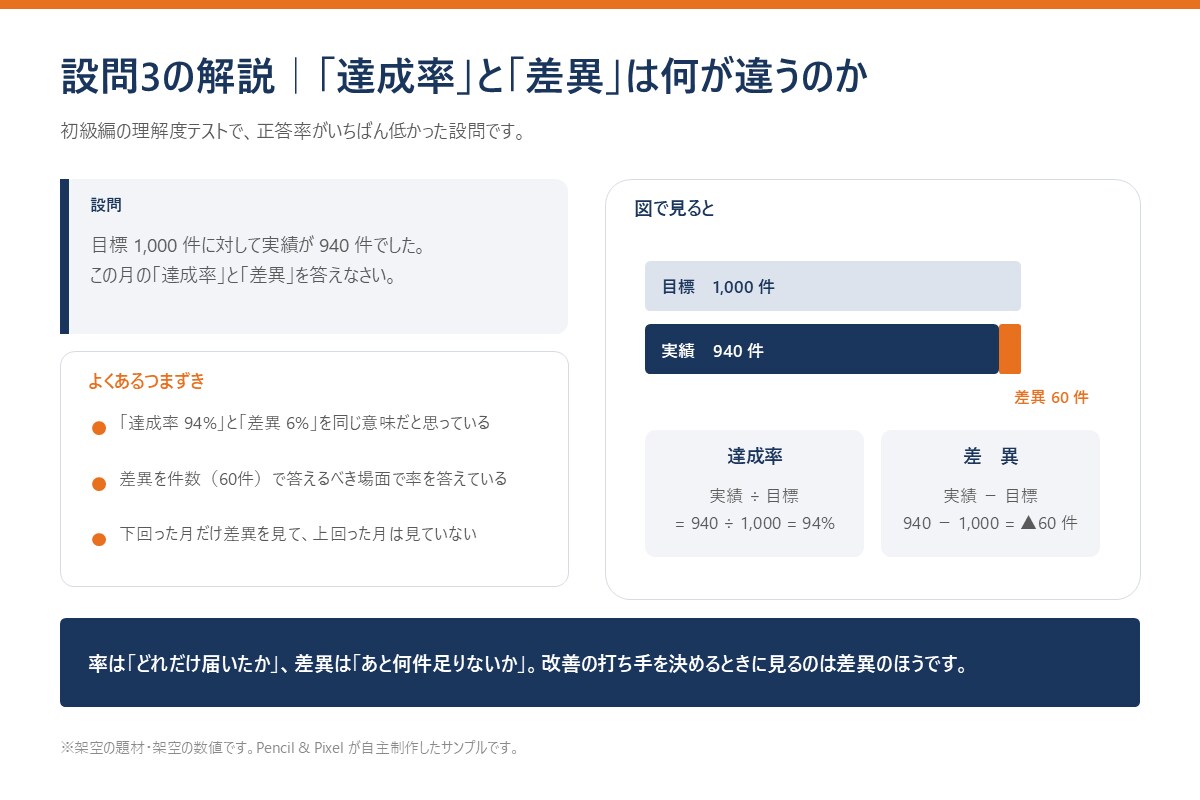The height and width of the screenshot is (800, 1200).
Task: Select bullet 差異を件数（60件）で答えるべき場面で率を答えている
Action: tap(313, 478)
